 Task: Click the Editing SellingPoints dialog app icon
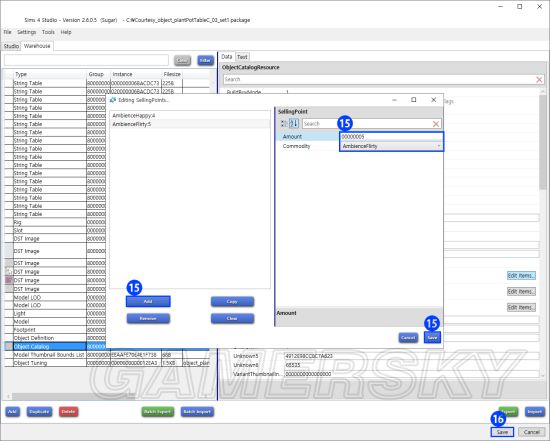click(x=113, y=100)
